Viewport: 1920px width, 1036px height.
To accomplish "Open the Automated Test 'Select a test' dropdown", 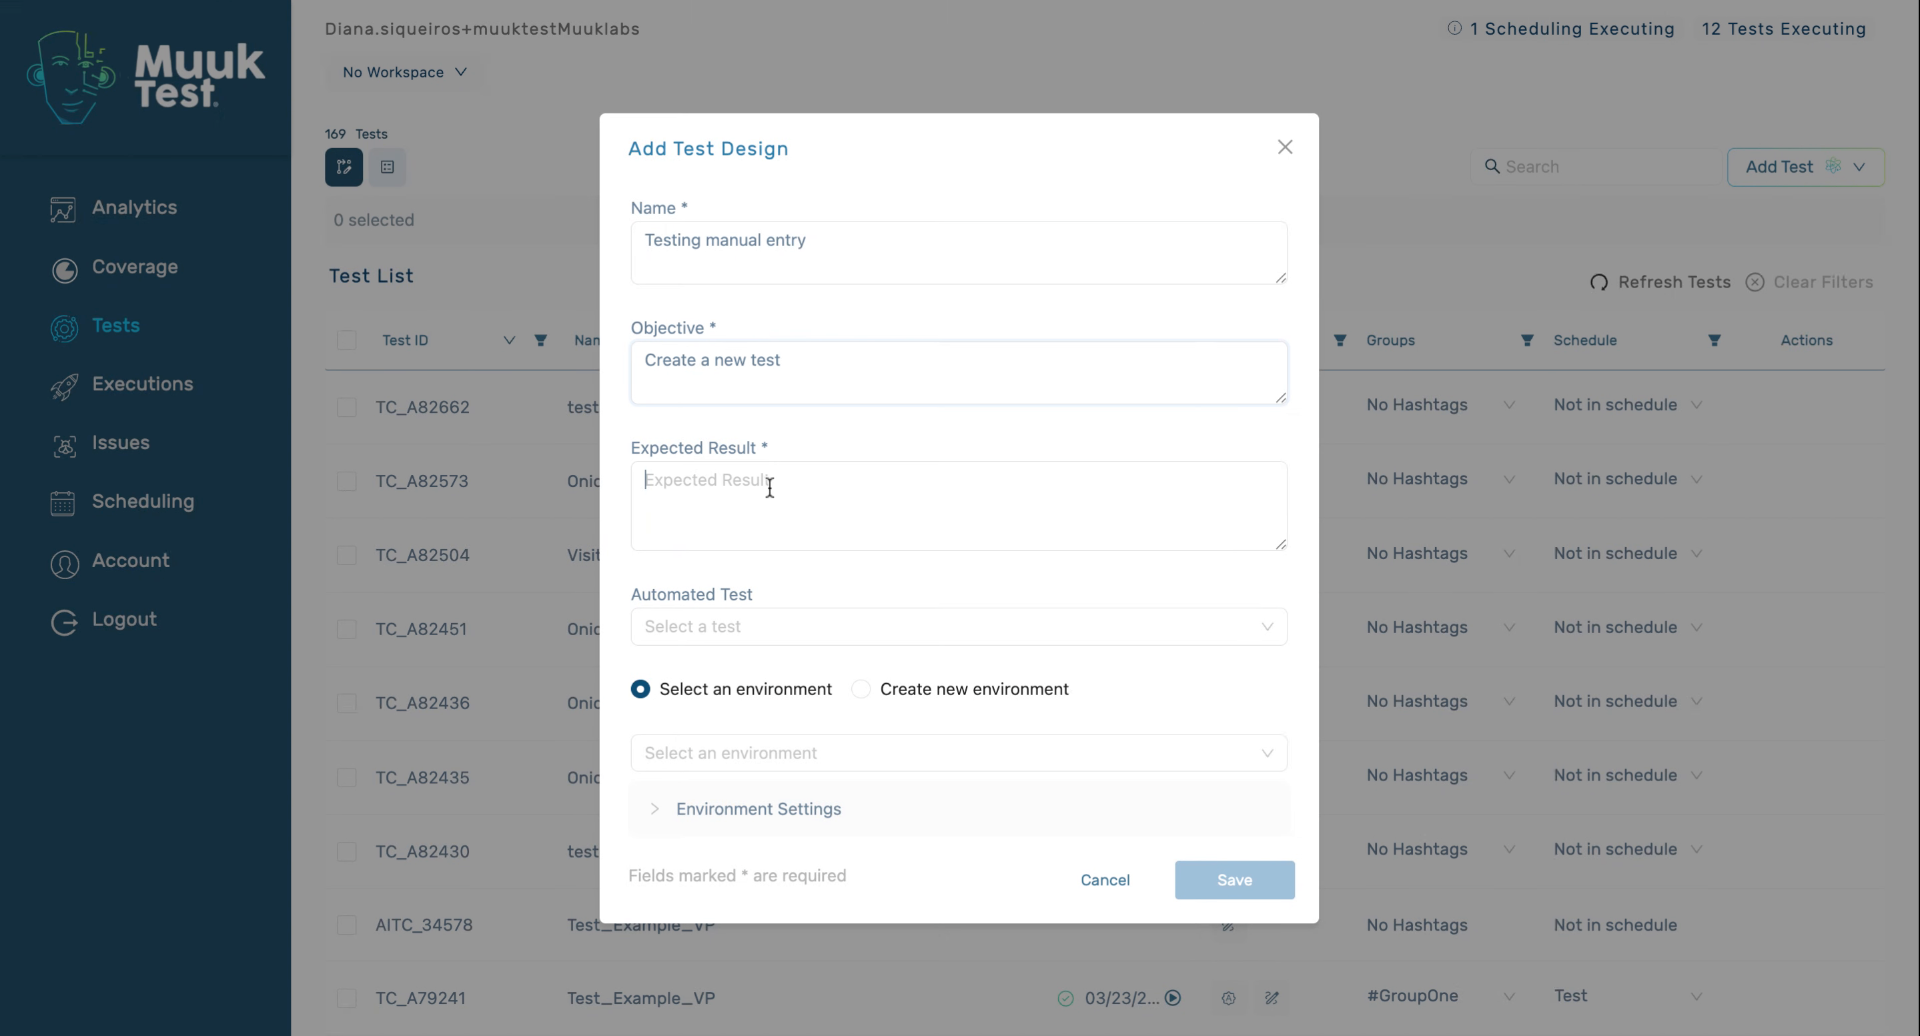I will (959, 627).
